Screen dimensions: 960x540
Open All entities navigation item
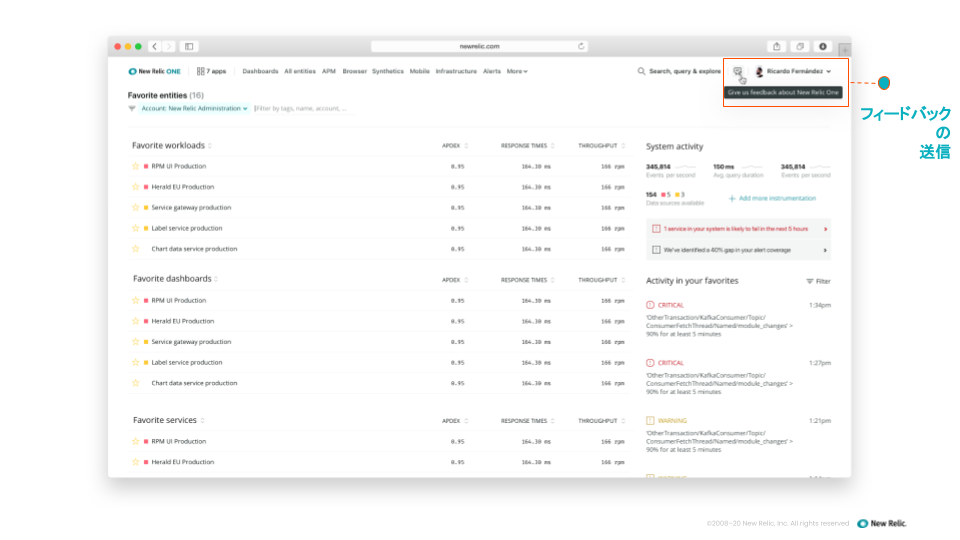[300, 71]
